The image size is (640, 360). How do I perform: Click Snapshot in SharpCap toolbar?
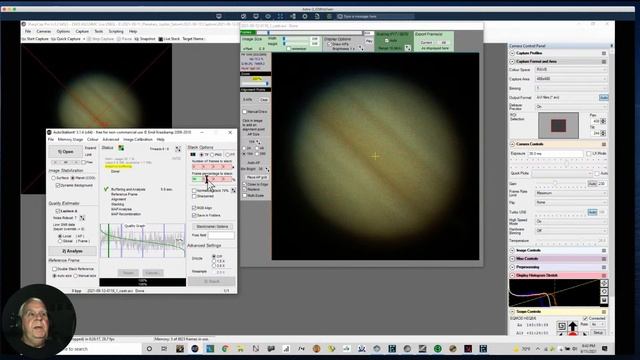145,39
